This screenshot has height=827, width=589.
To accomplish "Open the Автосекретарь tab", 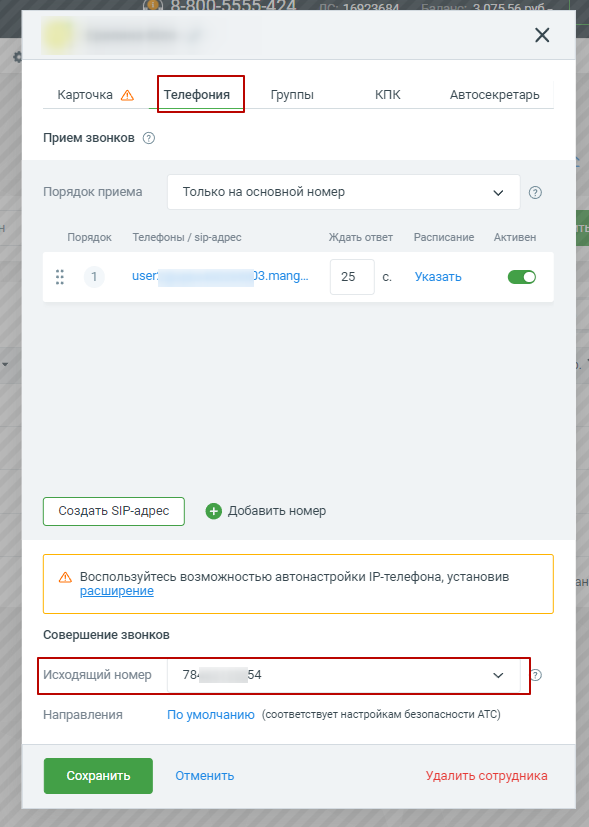I will coord(495,95).
